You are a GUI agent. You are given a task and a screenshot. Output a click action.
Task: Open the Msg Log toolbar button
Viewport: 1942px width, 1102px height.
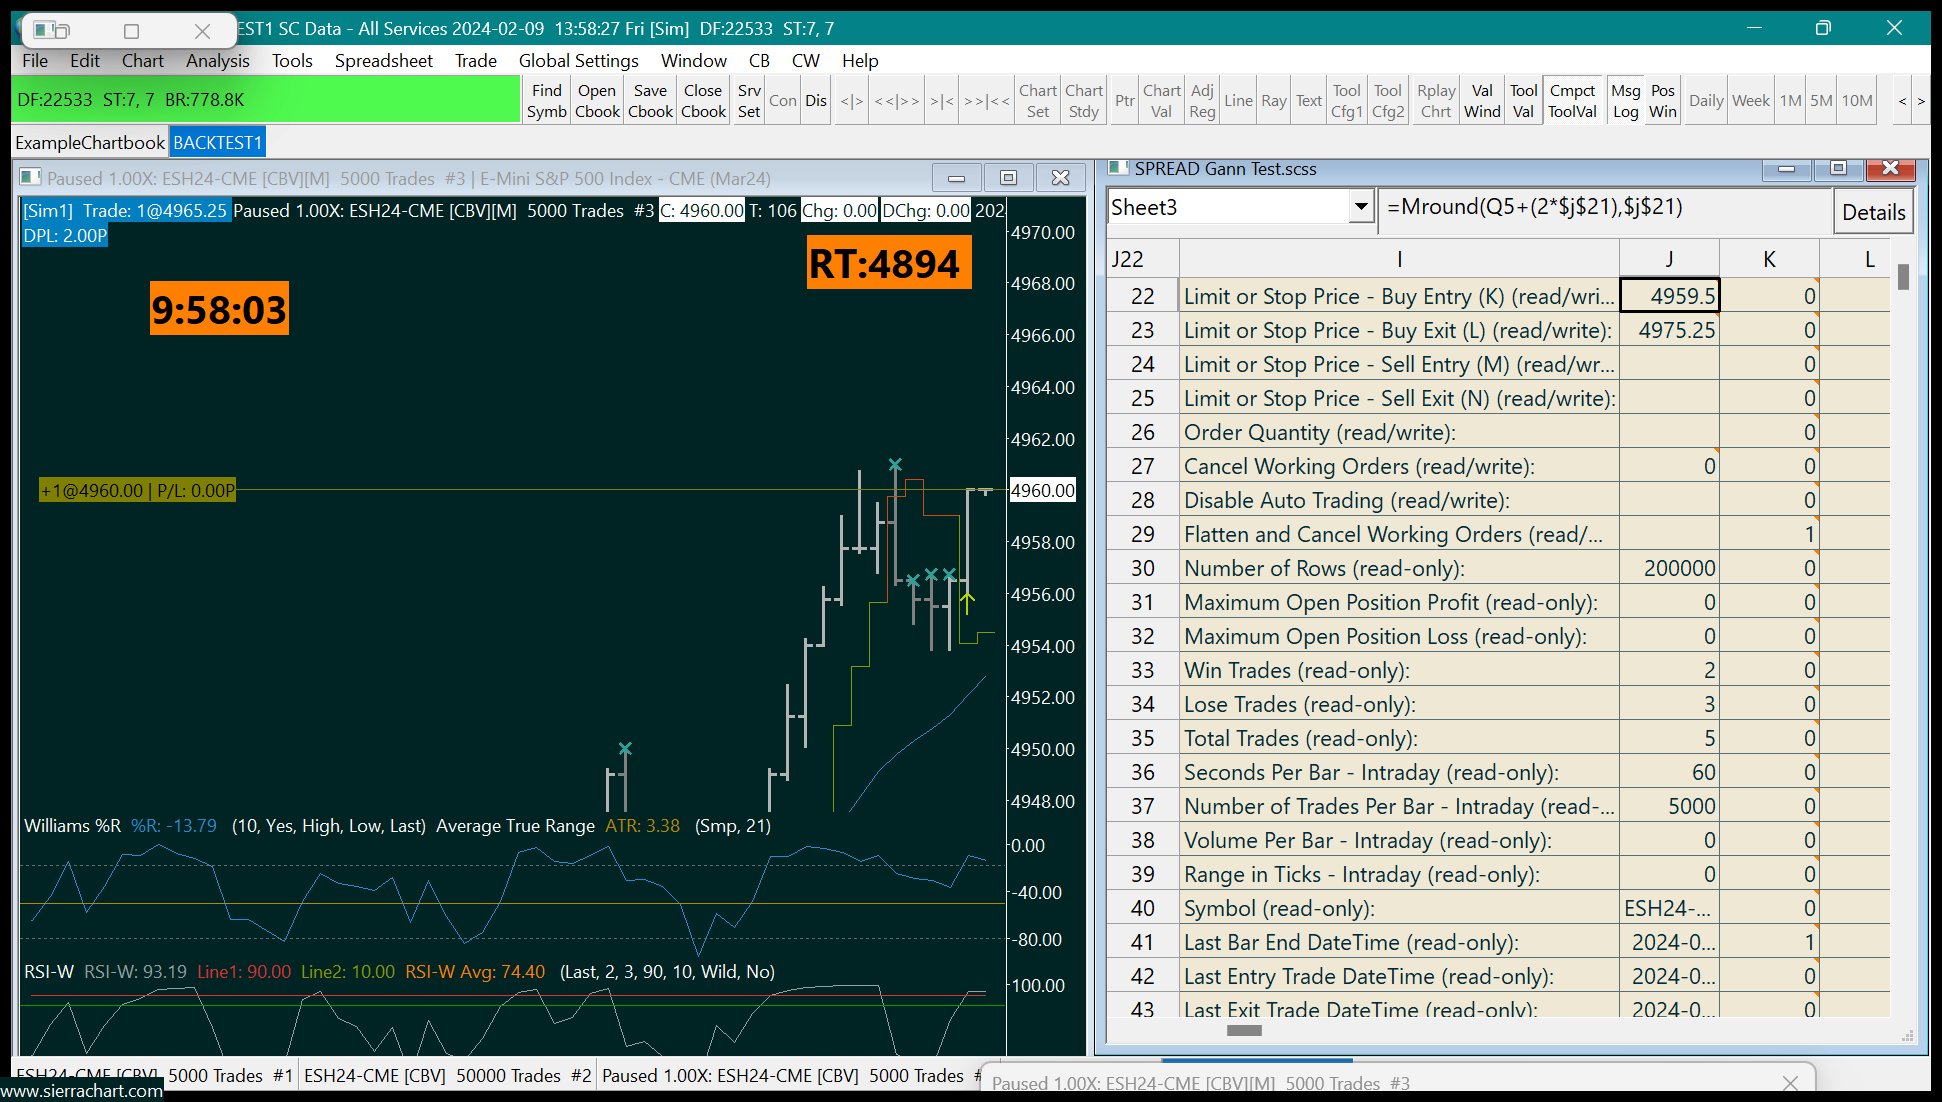[x=1625, y=101]
